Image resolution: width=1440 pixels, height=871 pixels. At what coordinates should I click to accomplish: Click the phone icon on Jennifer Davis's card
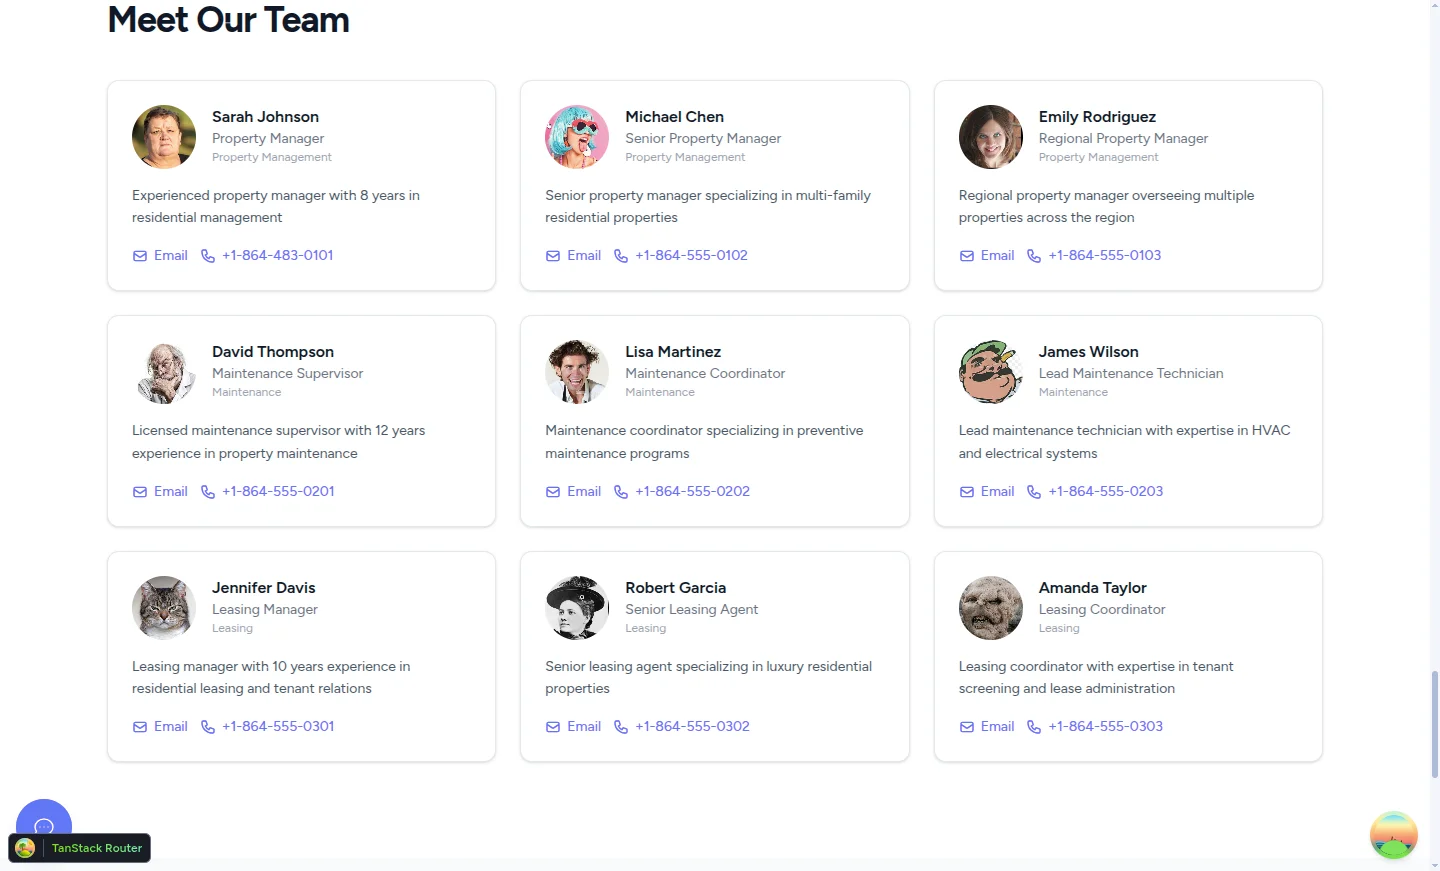coord(208,727)
